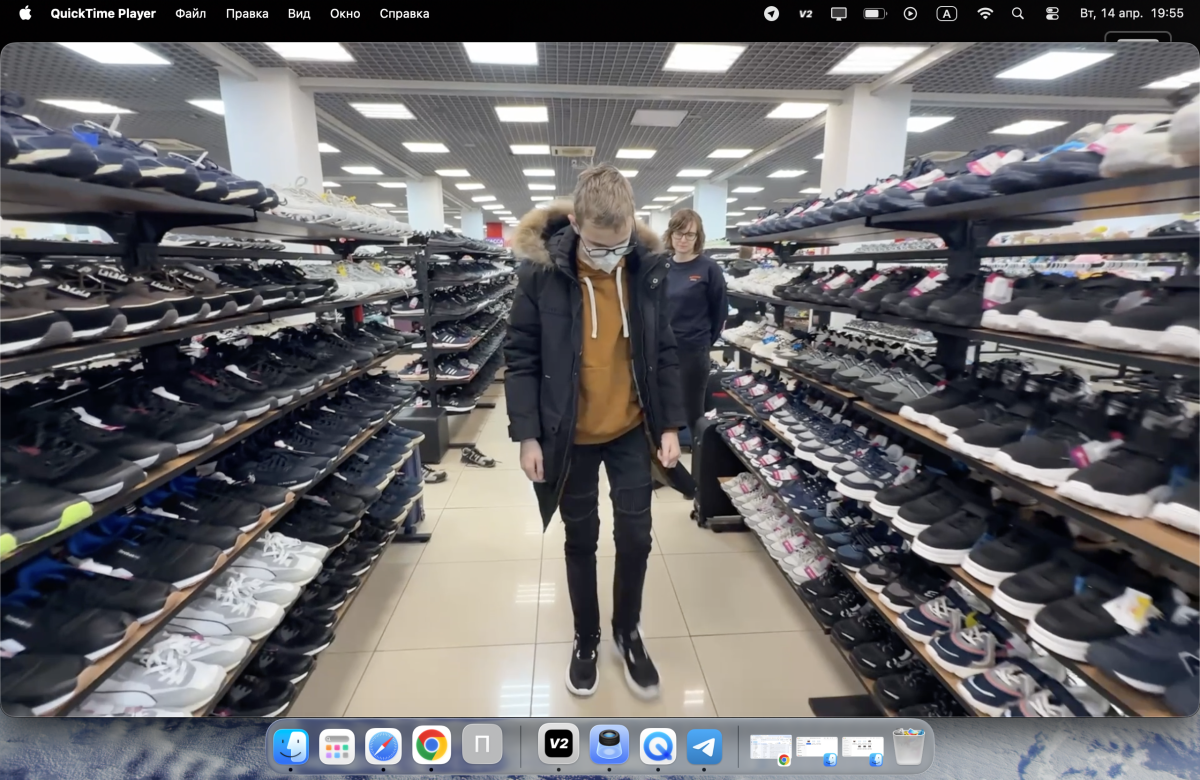Open Control Center toggles icon
This screenshot has width=1200, height=780.
coord(1052,14)
